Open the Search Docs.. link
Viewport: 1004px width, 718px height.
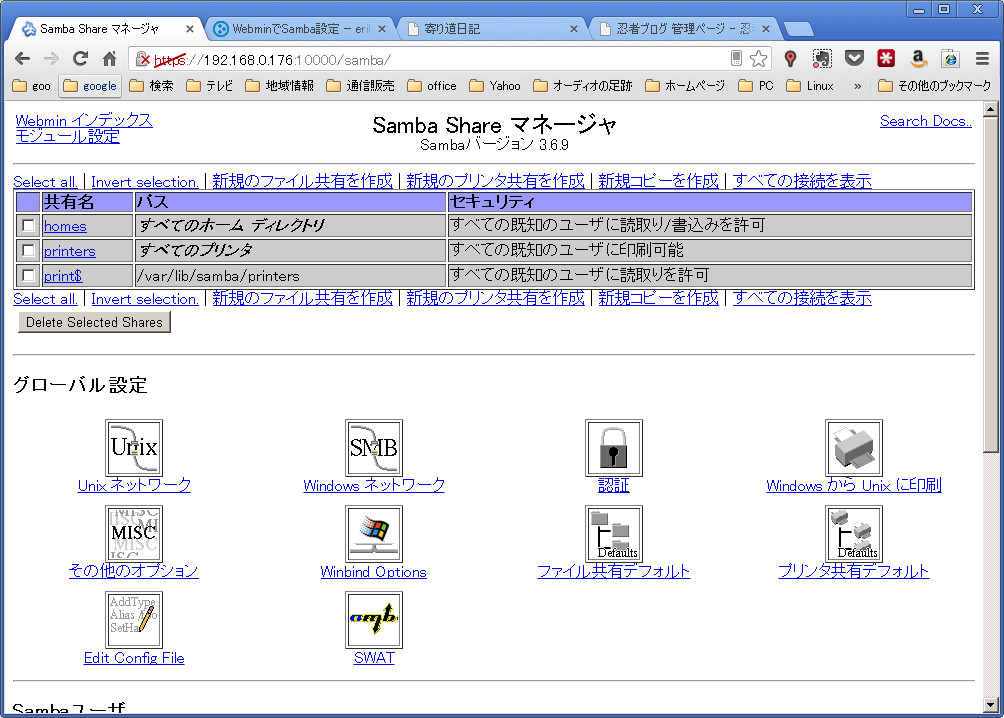pos(925,121)
